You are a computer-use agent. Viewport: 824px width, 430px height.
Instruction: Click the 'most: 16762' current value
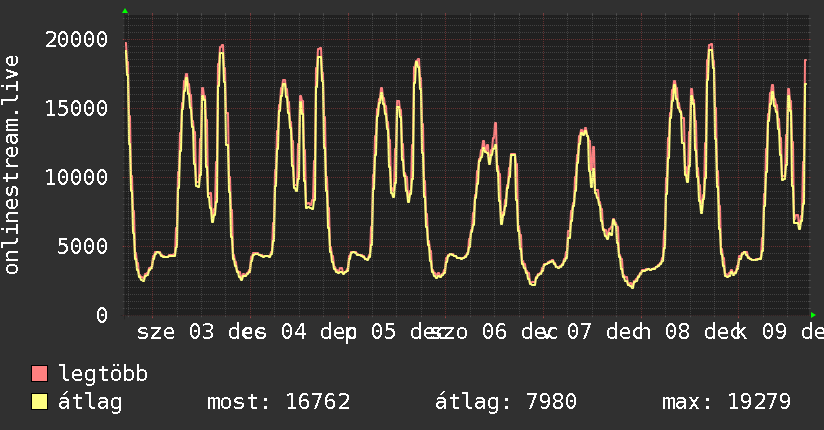coord(279,402)
